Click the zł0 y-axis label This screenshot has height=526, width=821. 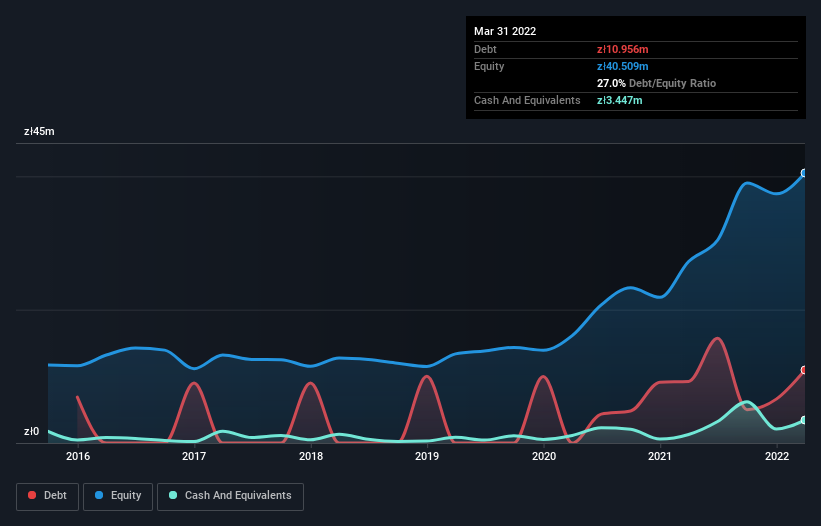pos(31,431)
